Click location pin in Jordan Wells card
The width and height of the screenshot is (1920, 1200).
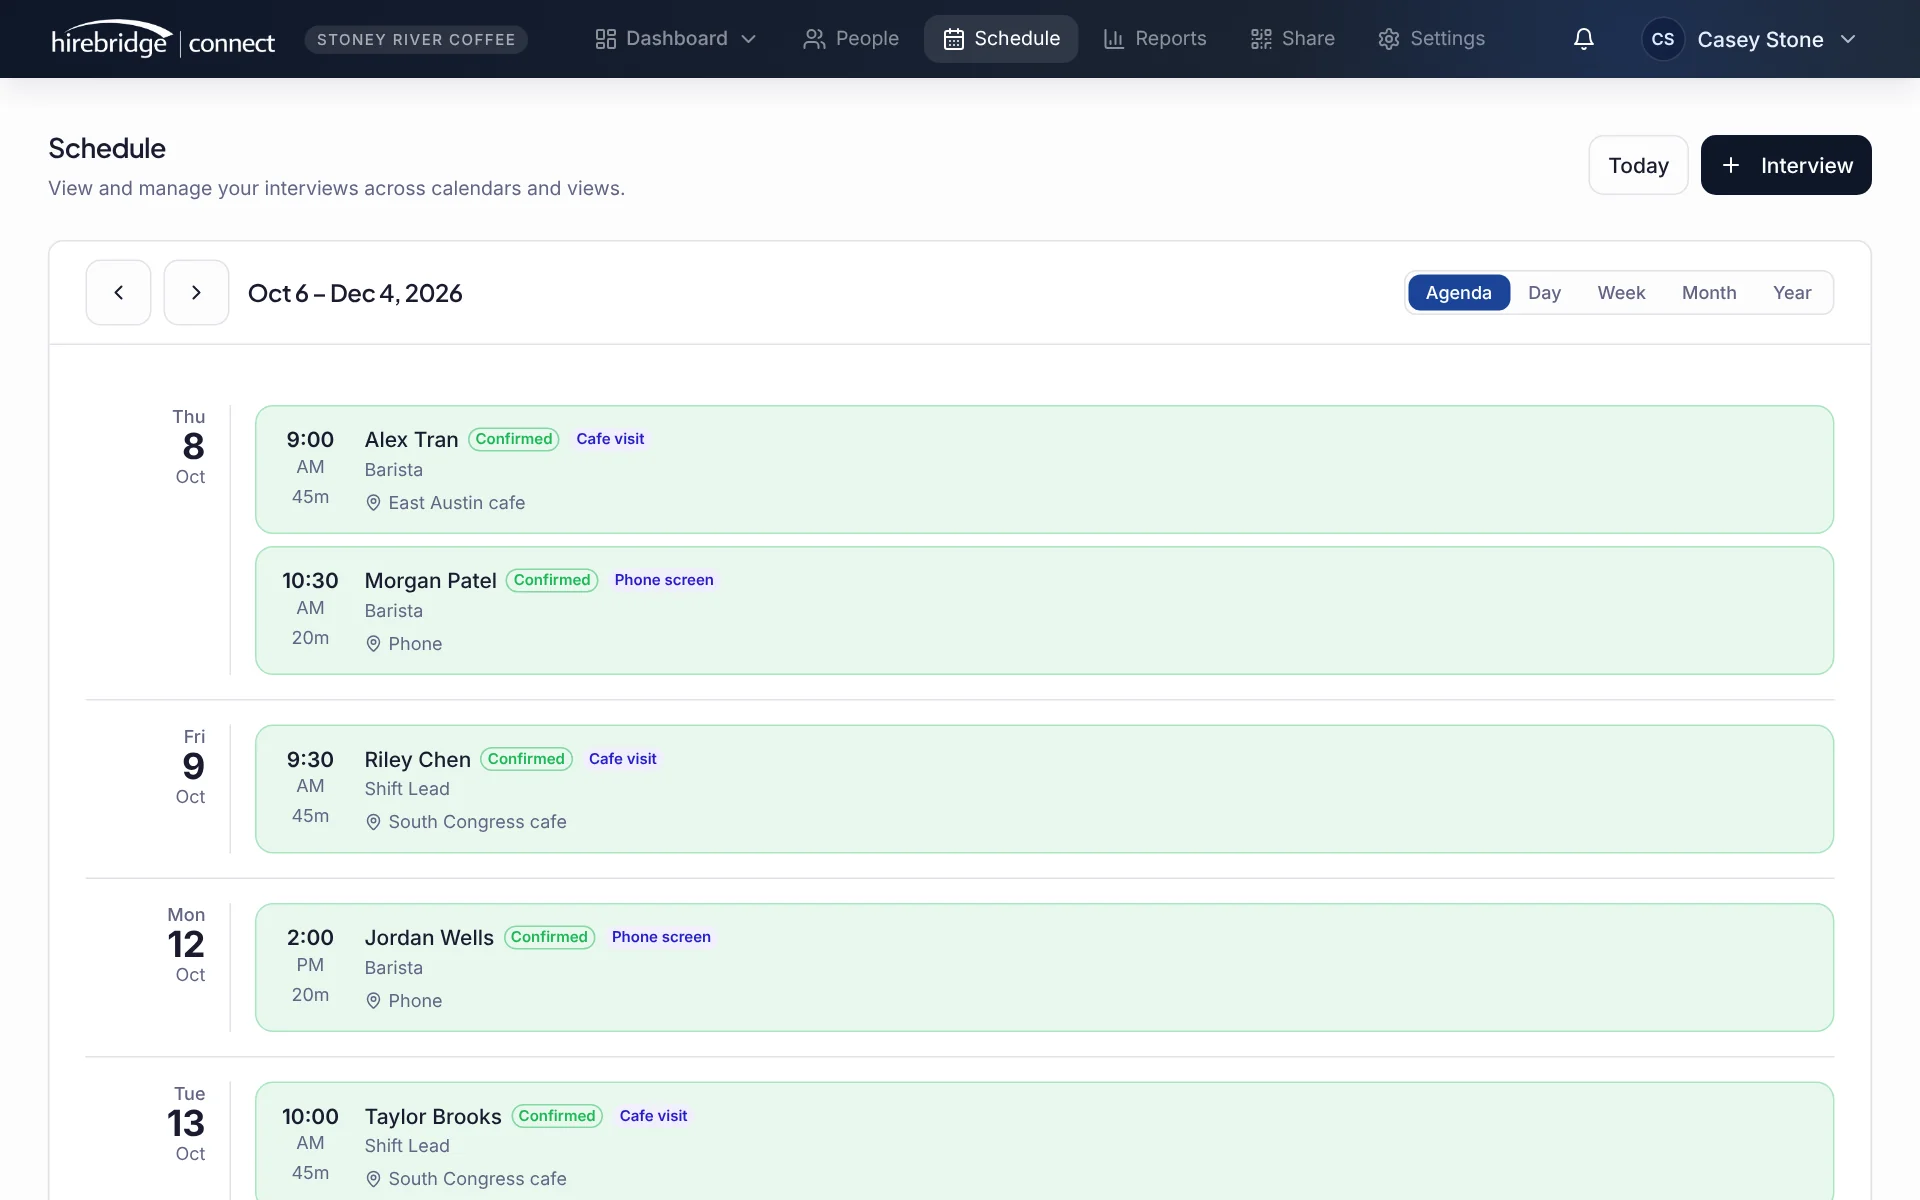pyautogui.click(x=373, y=1001)
